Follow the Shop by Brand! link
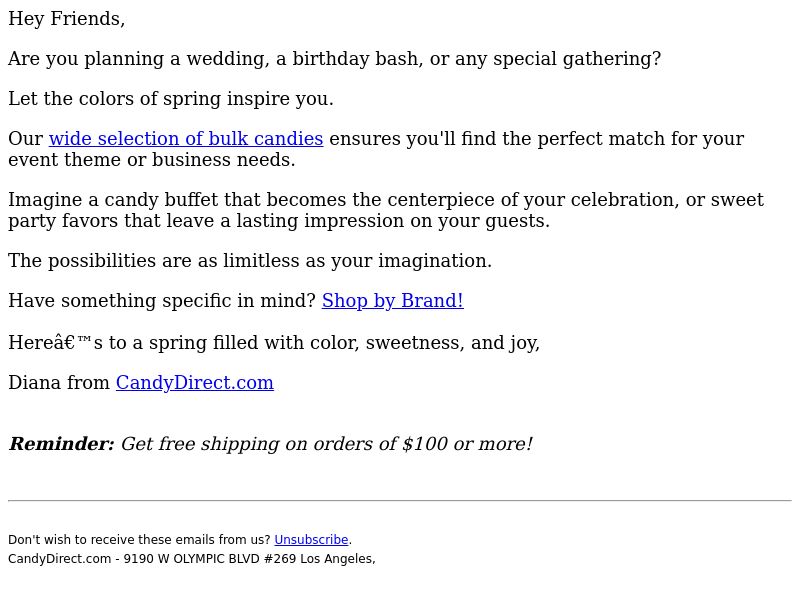Screen dimensions: 800x600 click(x=392, y=301)
